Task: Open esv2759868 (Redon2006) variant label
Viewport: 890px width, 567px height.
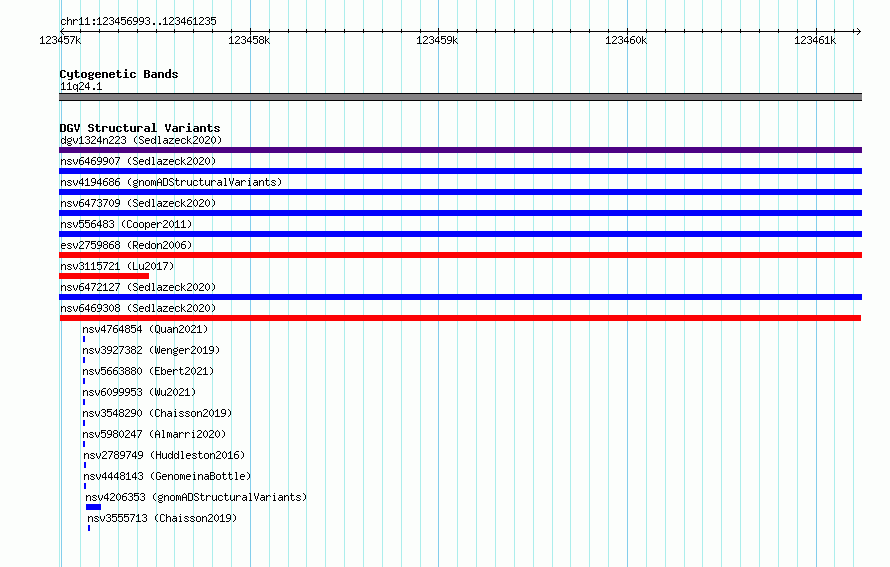Action: point(126,245)
